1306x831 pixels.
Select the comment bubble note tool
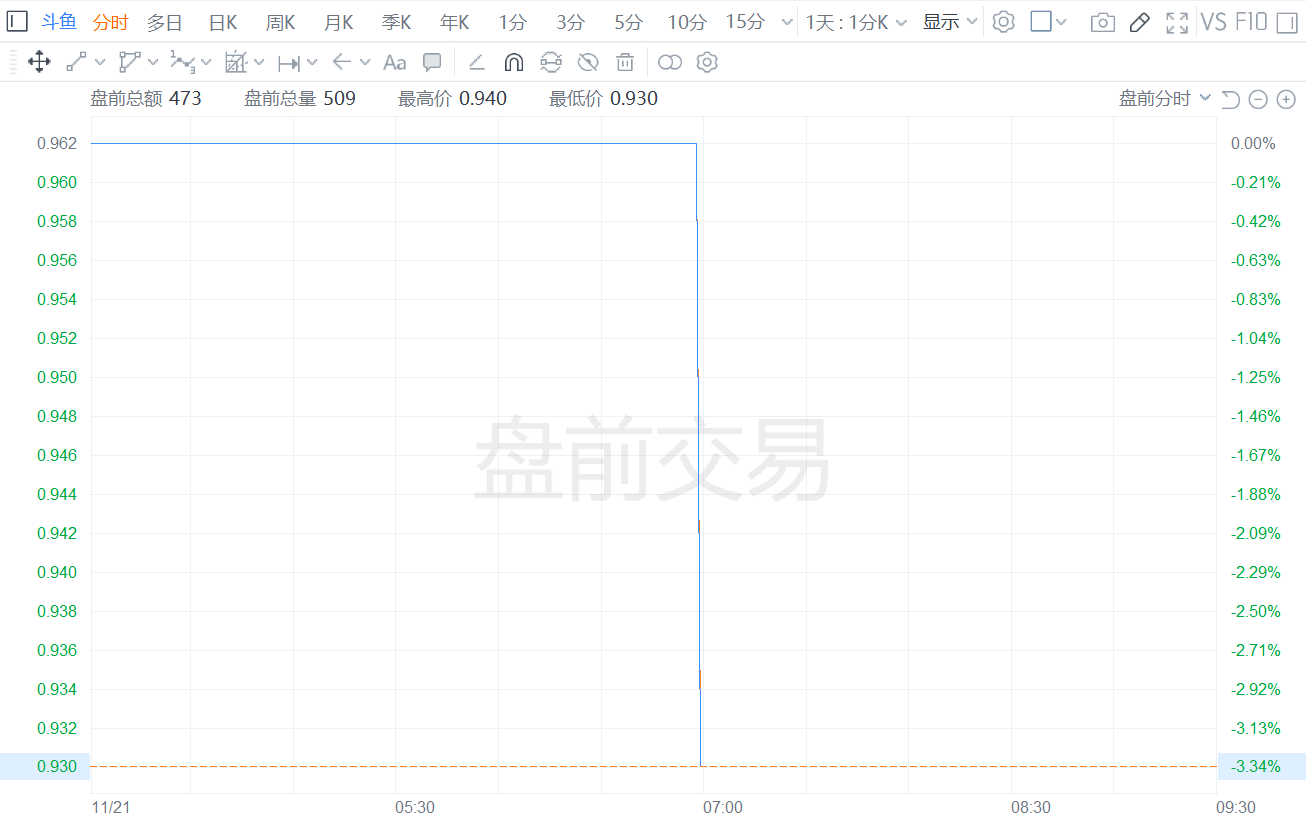(x=432, y=63)
